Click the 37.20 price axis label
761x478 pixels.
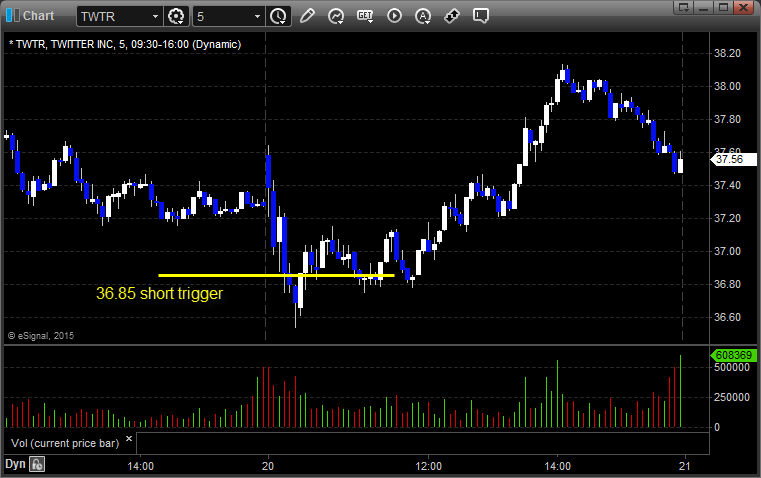[728, 218]
